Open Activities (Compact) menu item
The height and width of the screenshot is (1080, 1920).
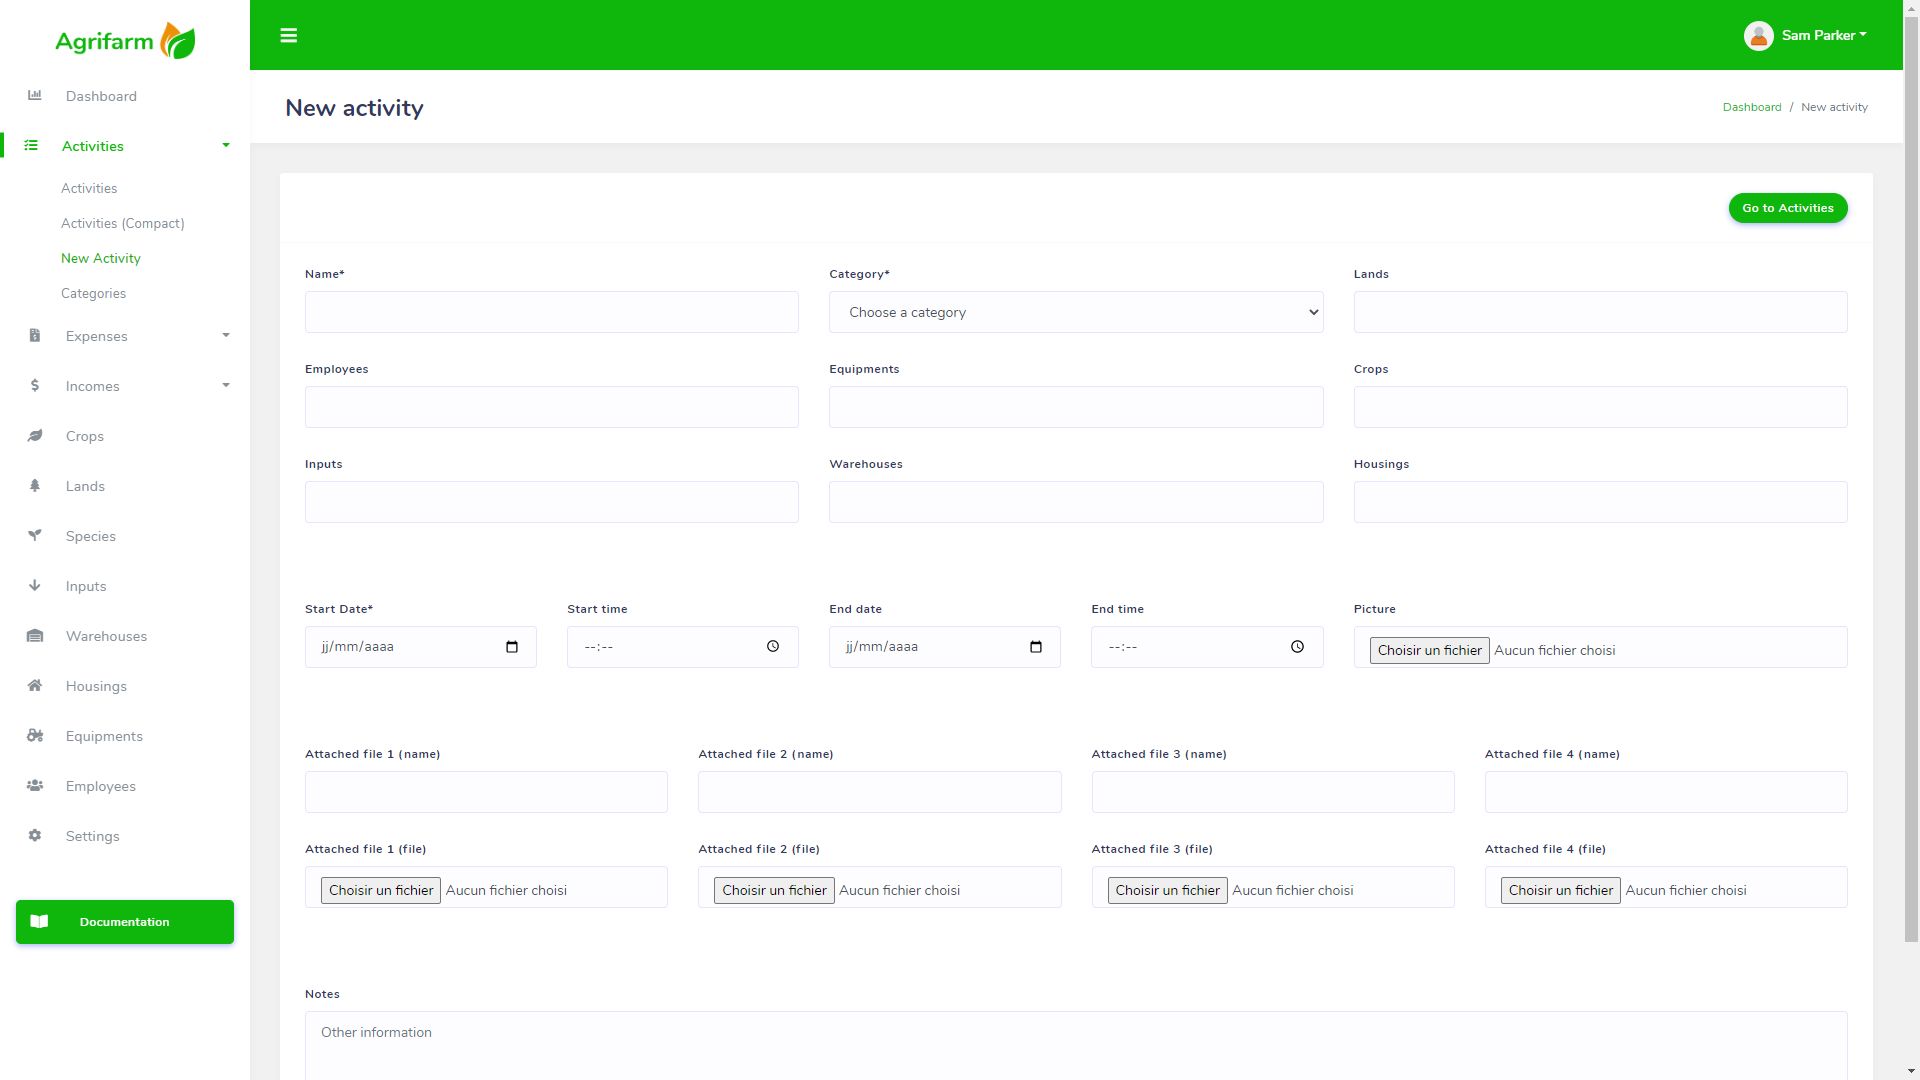tap(123, 223)
